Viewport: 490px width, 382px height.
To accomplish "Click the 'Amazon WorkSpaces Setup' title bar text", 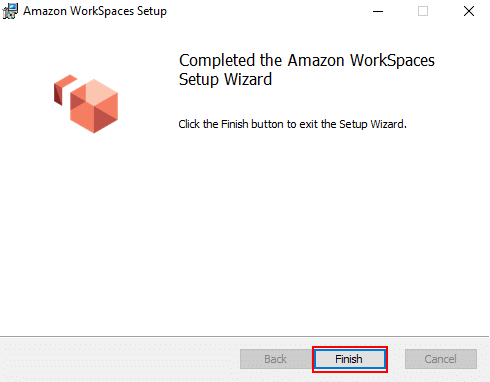I will (95, 11).
